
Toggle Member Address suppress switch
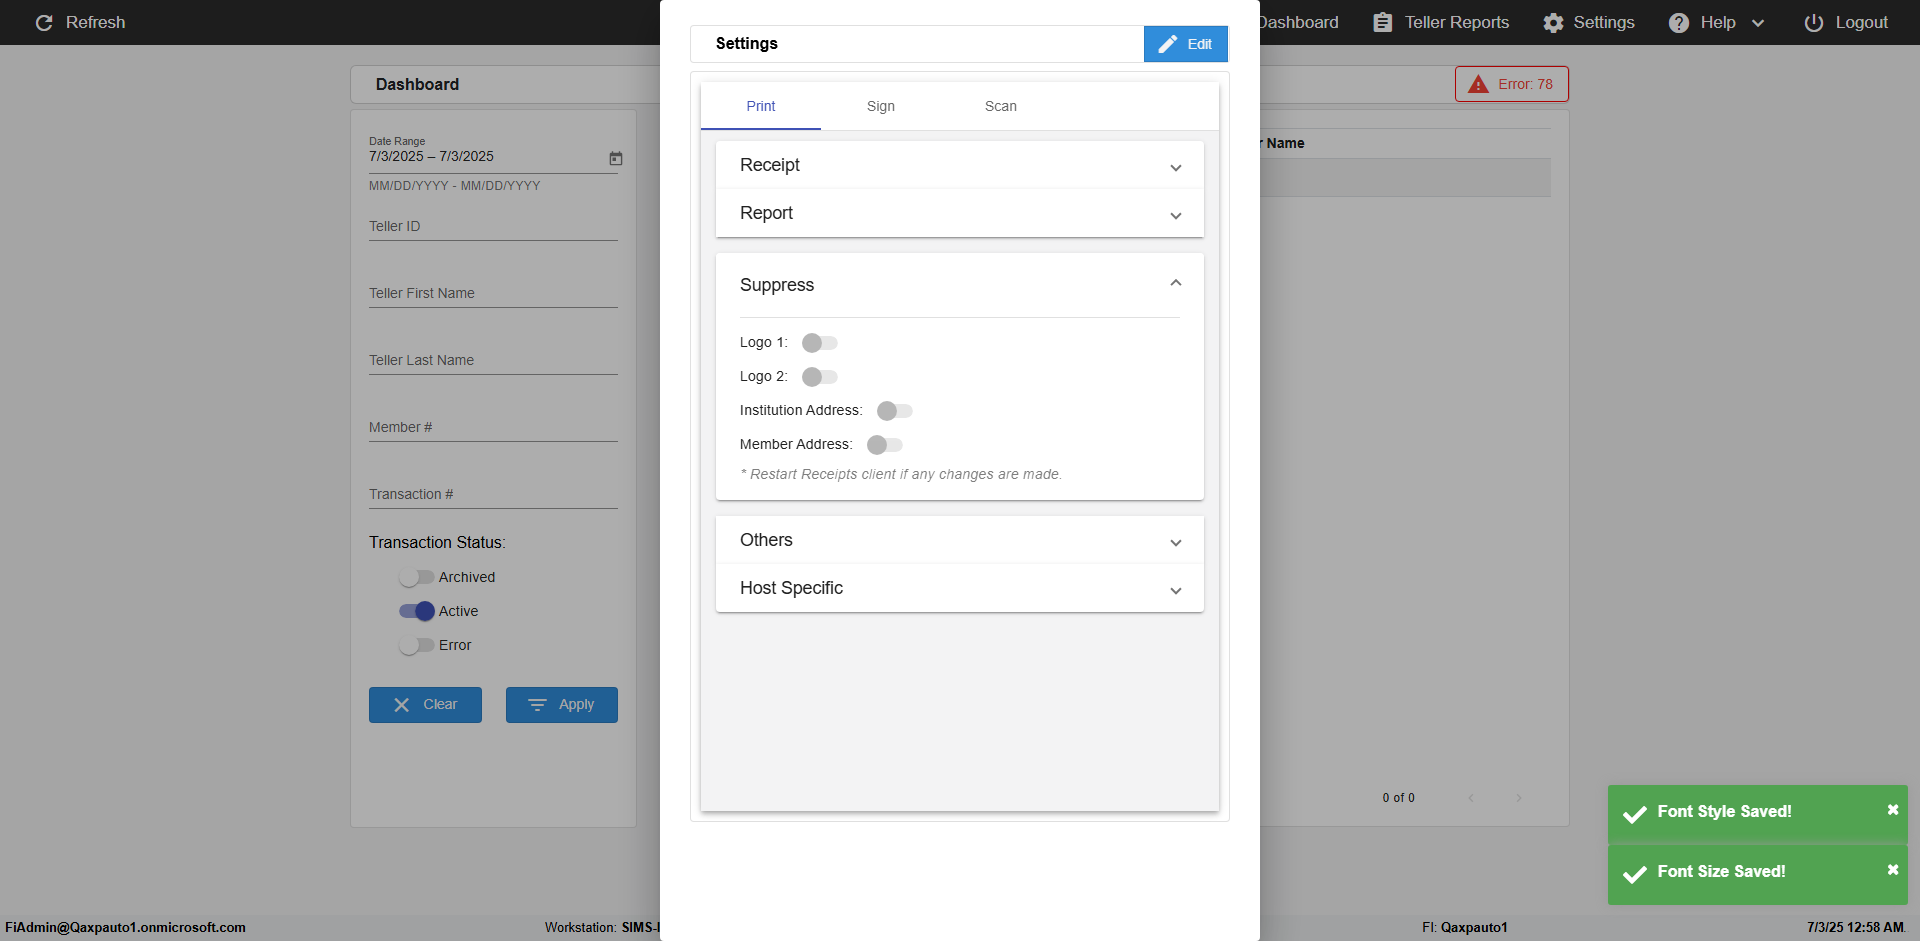pyautogui.click(x=884, y=445)
